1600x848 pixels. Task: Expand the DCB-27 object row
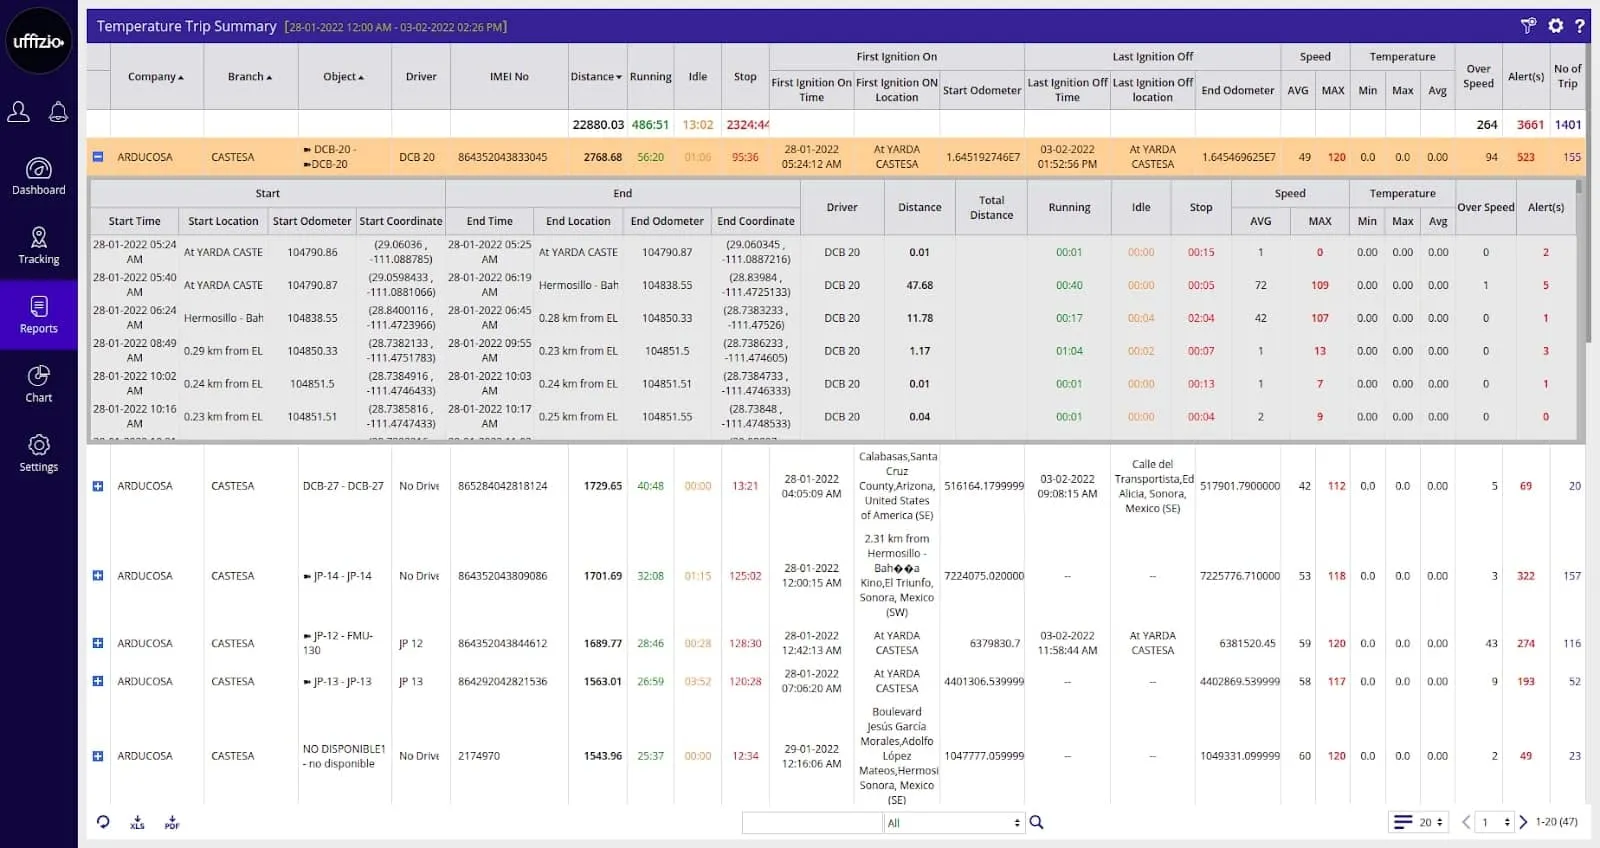tap(98, 486)
